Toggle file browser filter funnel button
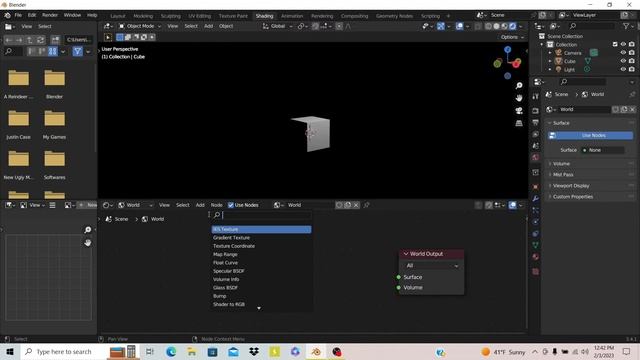Viewport: 640px width, 360px height. [x=78, y=51]
